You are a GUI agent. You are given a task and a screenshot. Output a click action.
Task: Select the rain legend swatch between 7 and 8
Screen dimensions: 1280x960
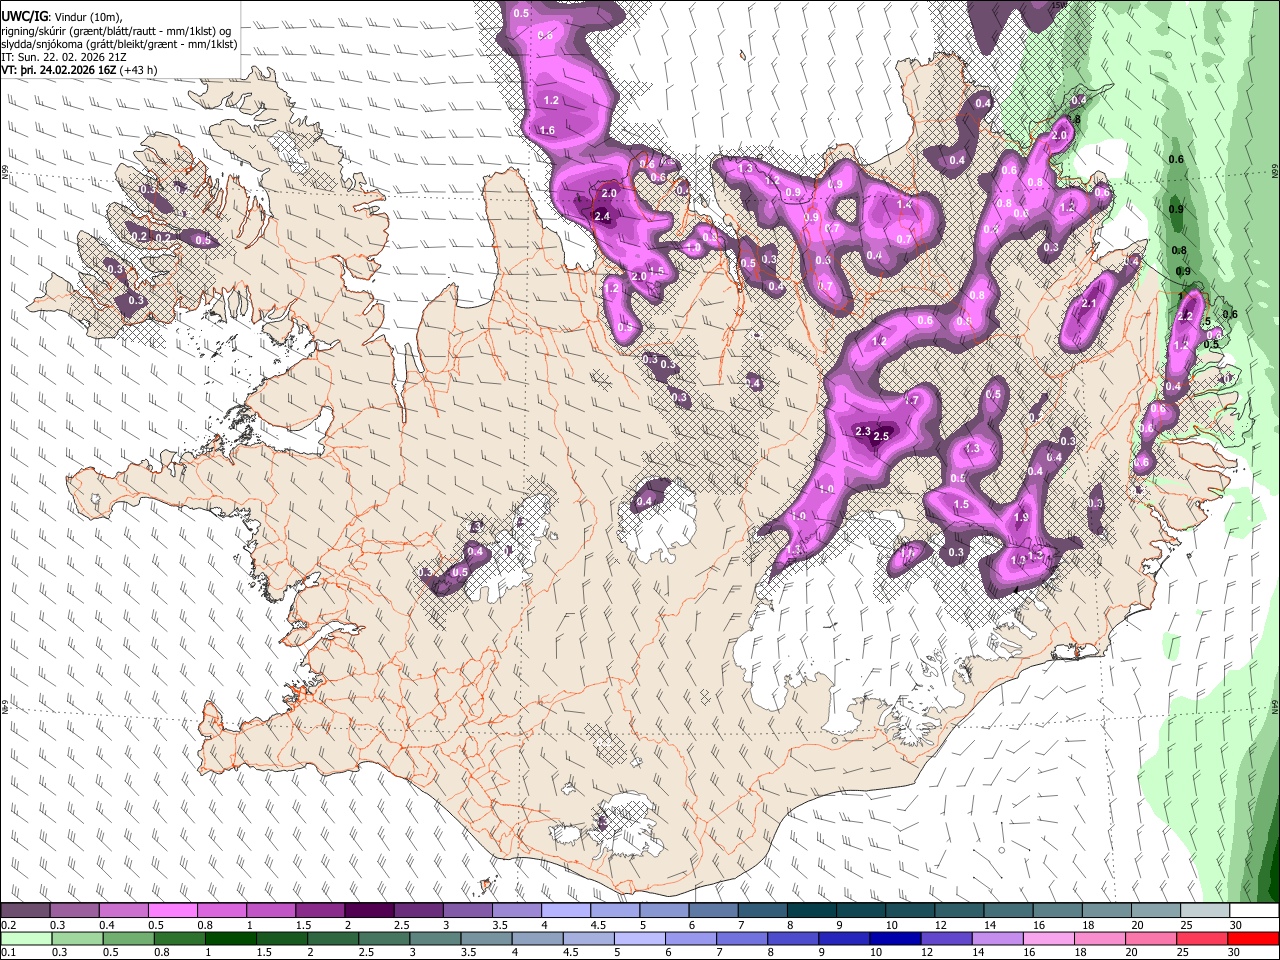pyautogui.click(x=741, y=938)
